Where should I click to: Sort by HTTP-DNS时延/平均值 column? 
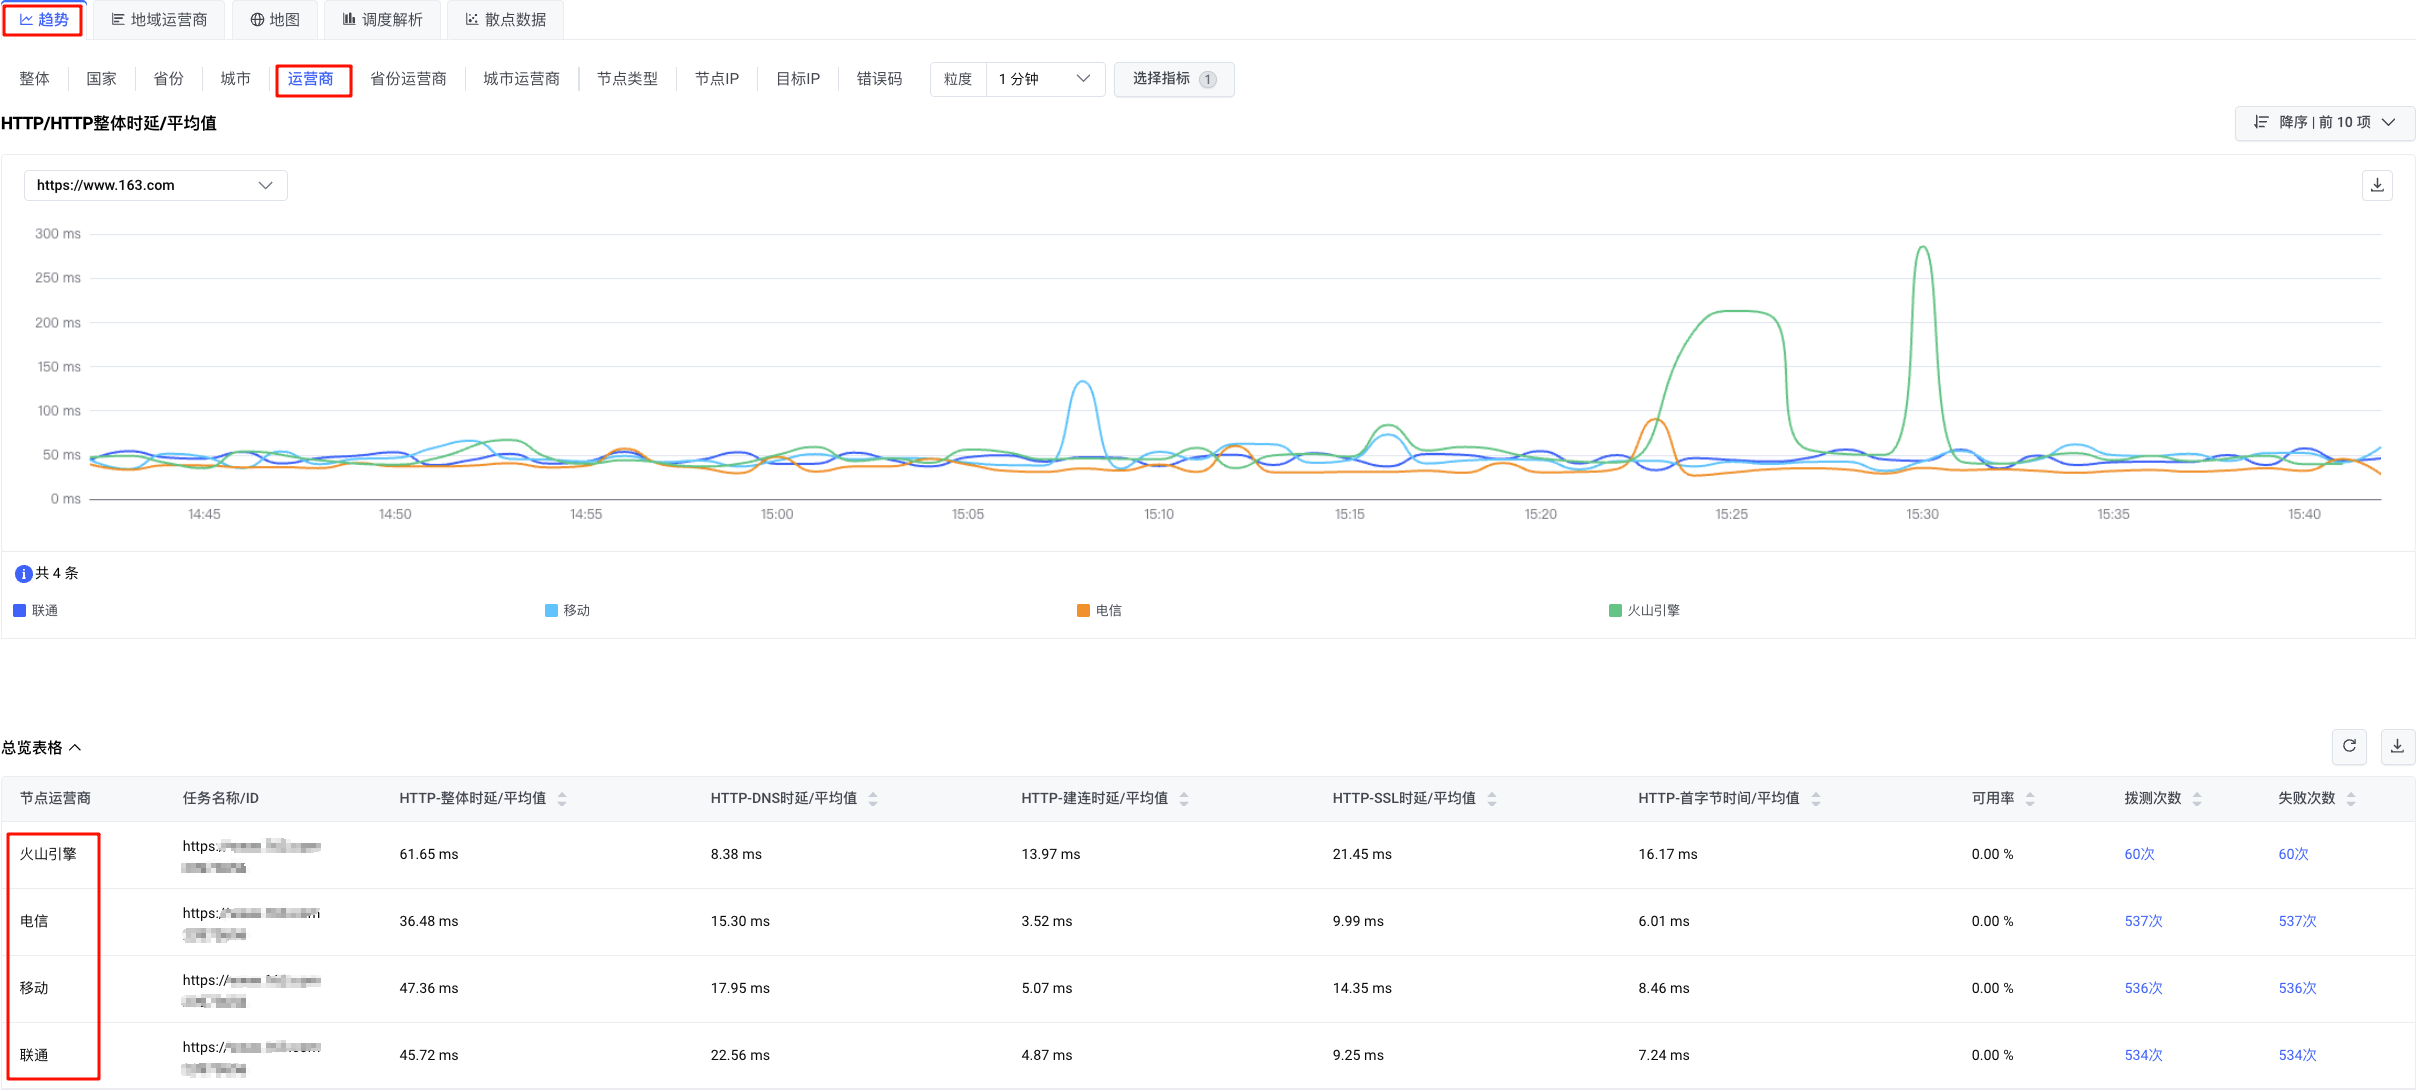click(873, 799)
